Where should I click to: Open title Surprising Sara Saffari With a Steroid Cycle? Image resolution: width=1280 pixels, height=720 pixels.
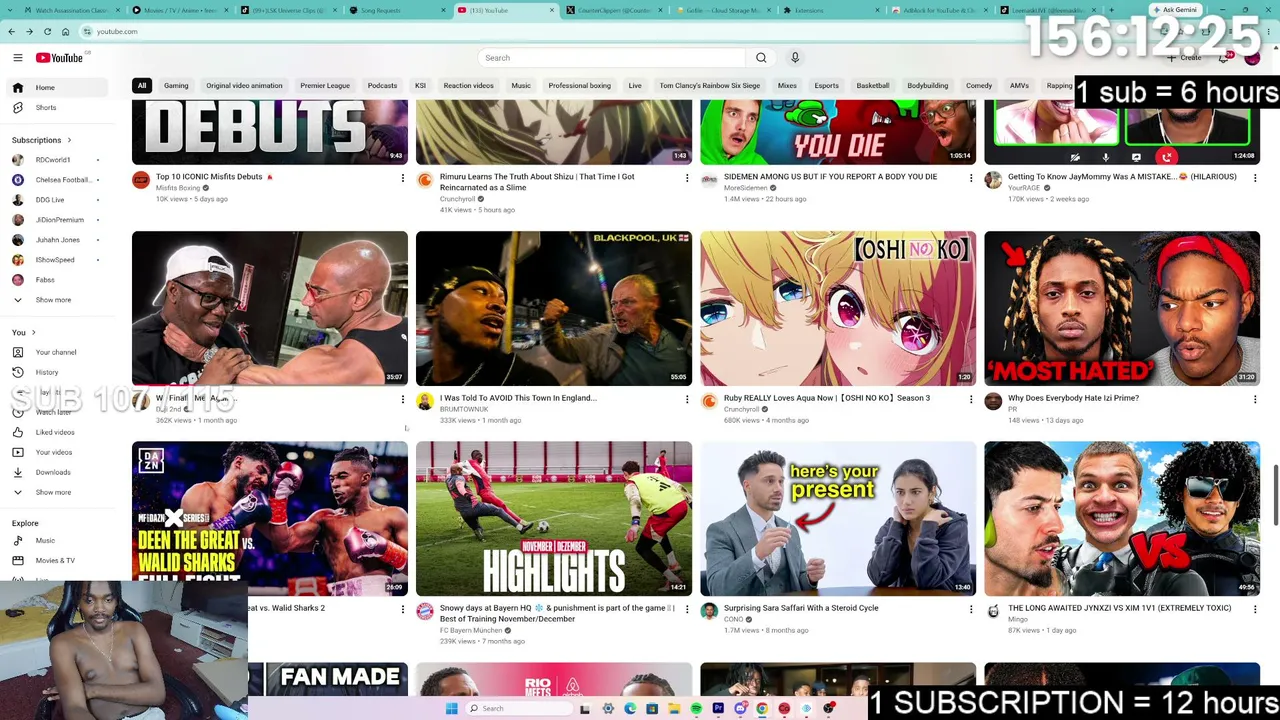(801, 608)
